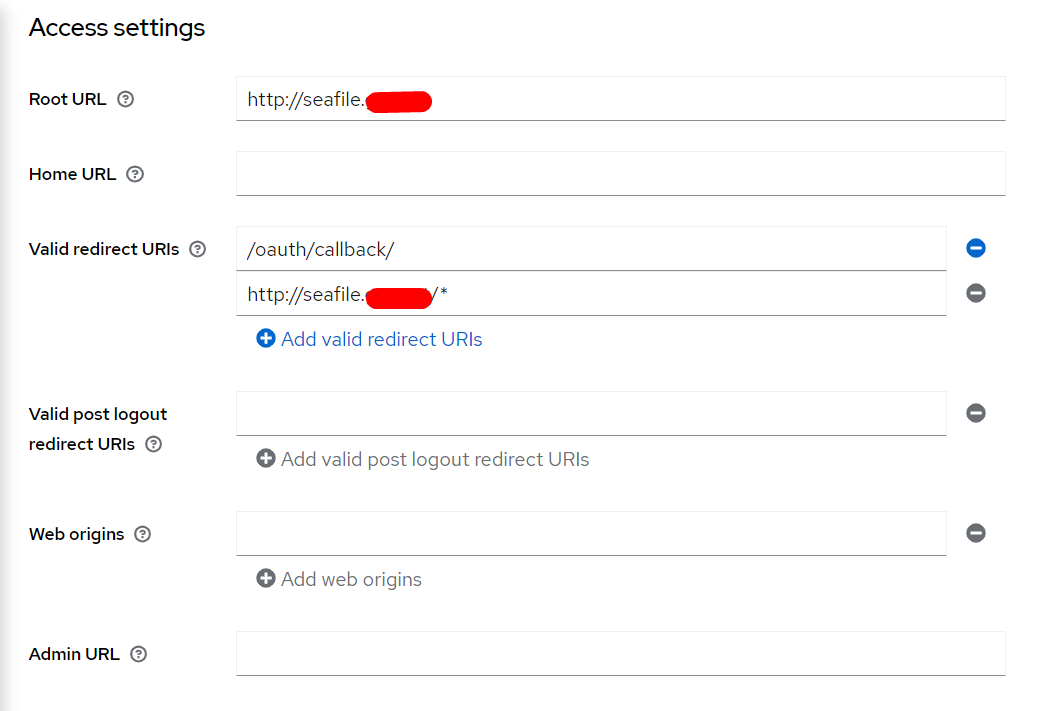Click the Web origins help icon
The image size is (1052, 711).
143,534
